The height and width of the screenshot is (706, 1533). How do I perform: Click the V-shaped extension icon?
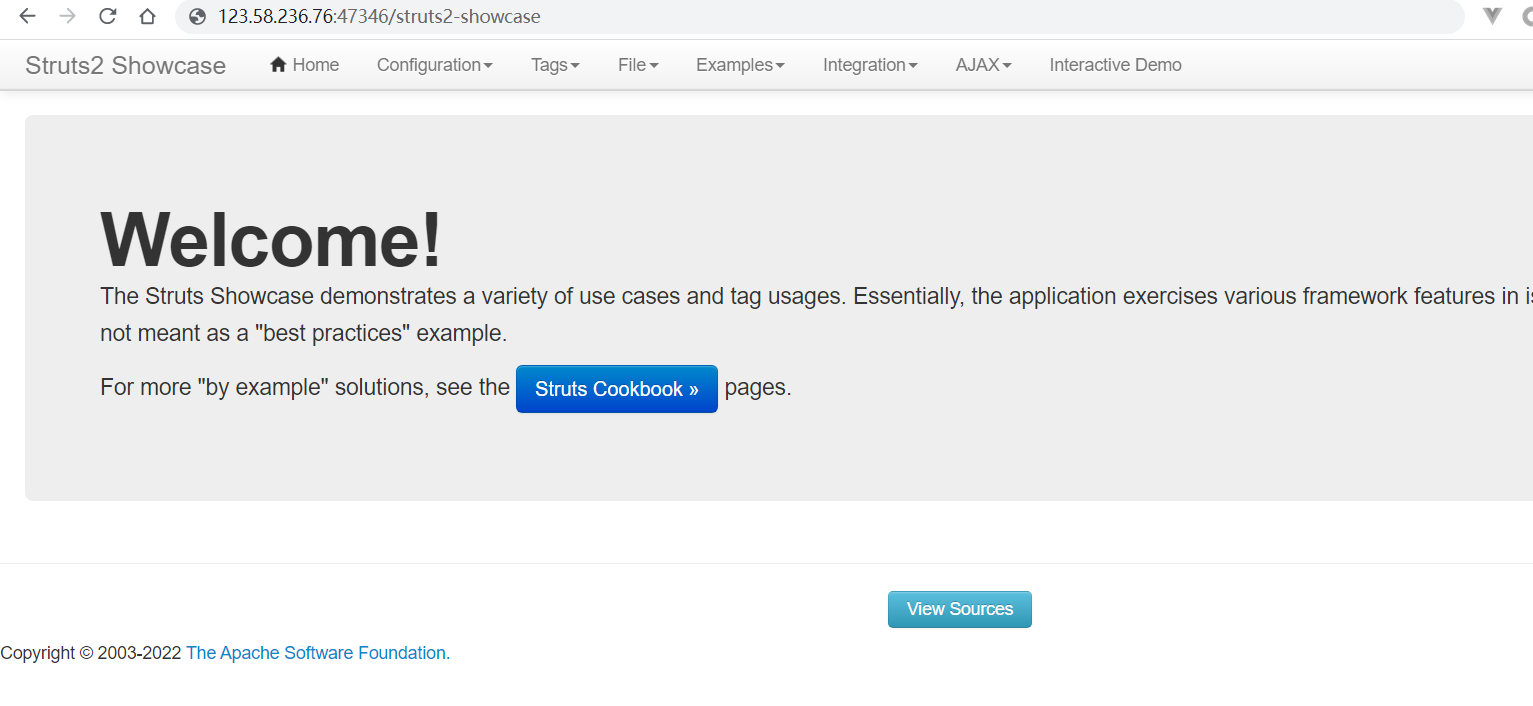click(1492, 16)
